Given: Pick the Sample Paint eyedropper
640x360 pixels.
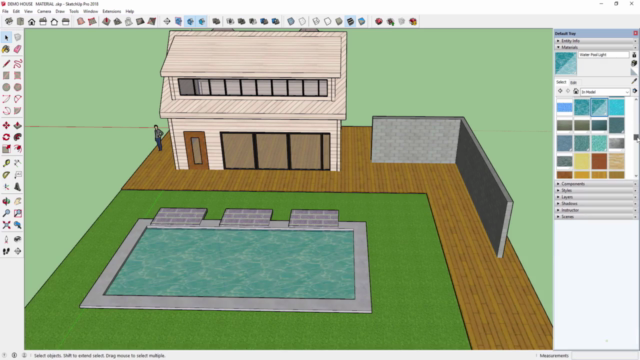Looking at the screenshot, I should [634, 81].
